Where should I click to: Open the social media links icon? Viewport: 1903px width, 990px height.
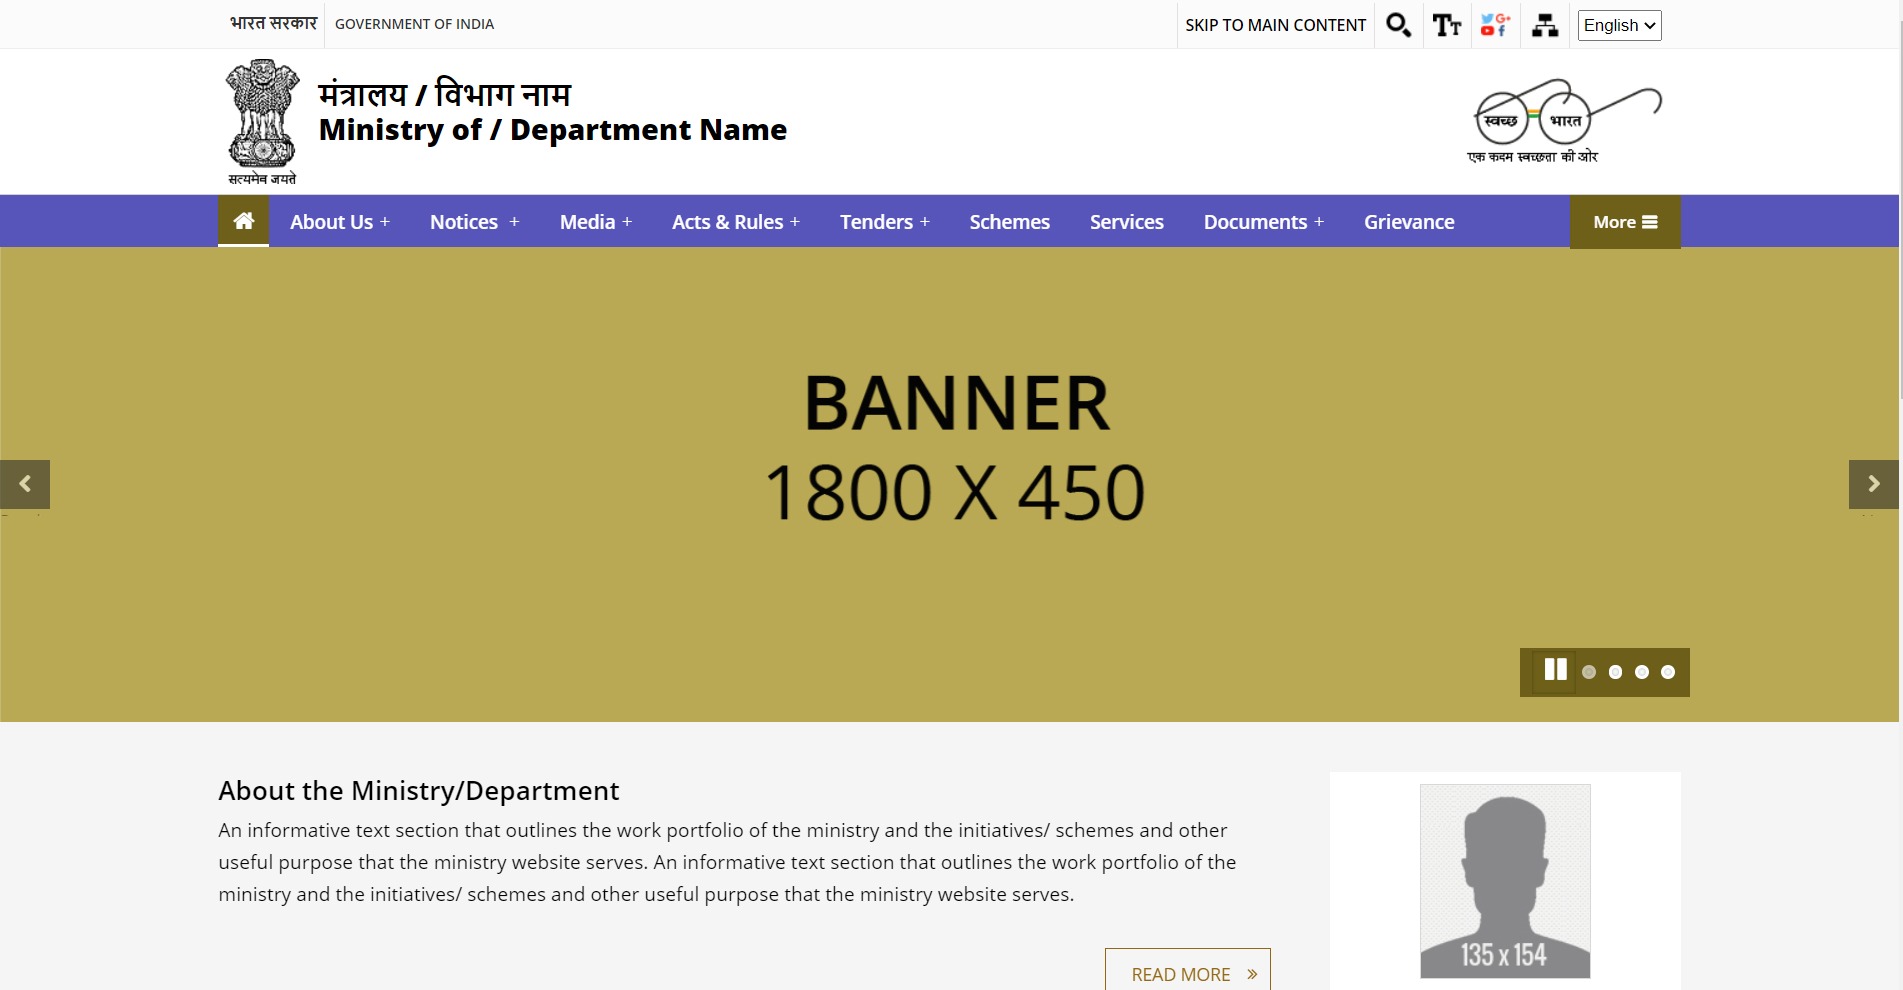pos(1495,25)
